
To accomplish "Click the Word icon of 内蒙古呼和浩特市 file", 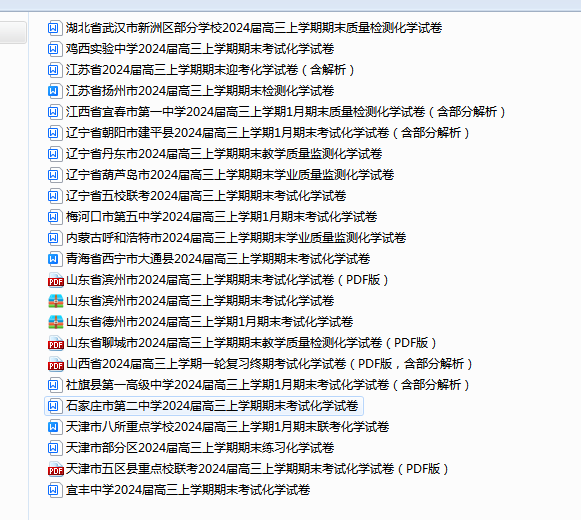I will [54, 238].
